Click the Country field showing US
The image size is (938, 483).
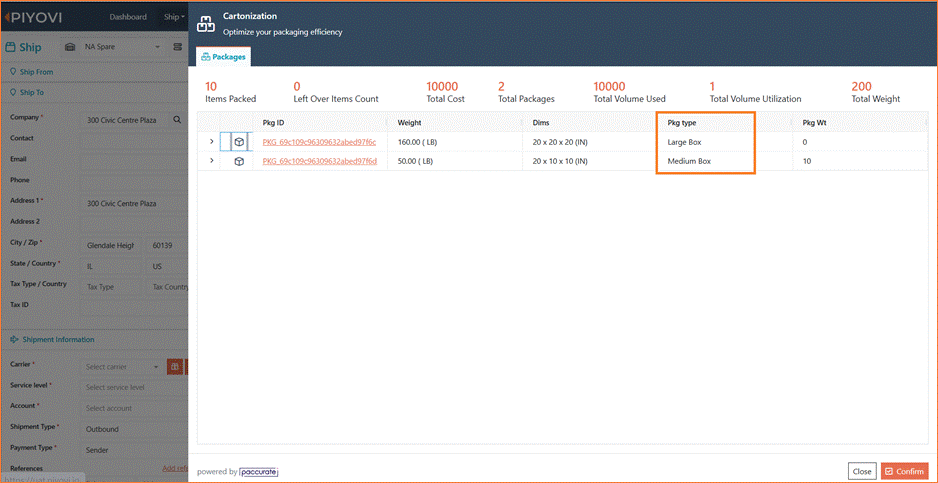(168, 266)
